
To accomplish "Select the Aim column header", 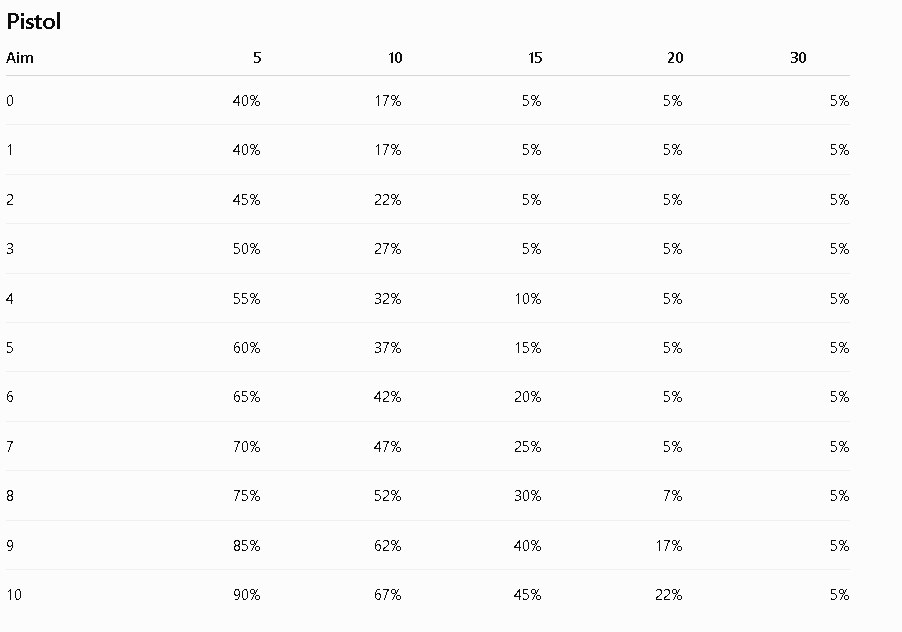I will coord(20,58).
